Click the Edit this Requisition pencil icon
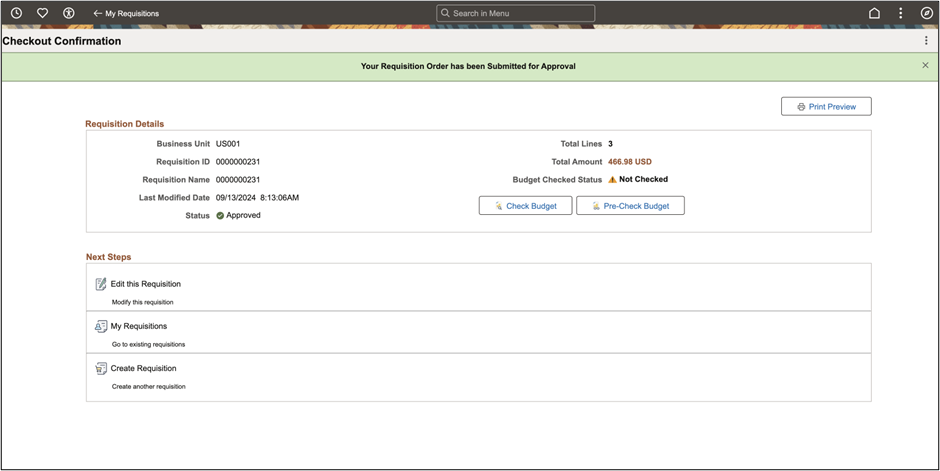Screen dimensions: 940x471 click(100, 284)
